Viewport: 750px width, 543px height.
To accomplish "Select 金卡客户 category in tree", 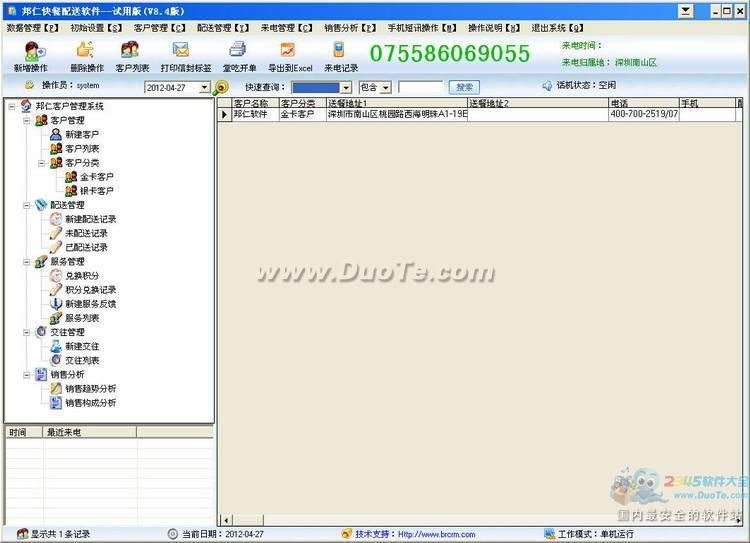I will 97,177.
